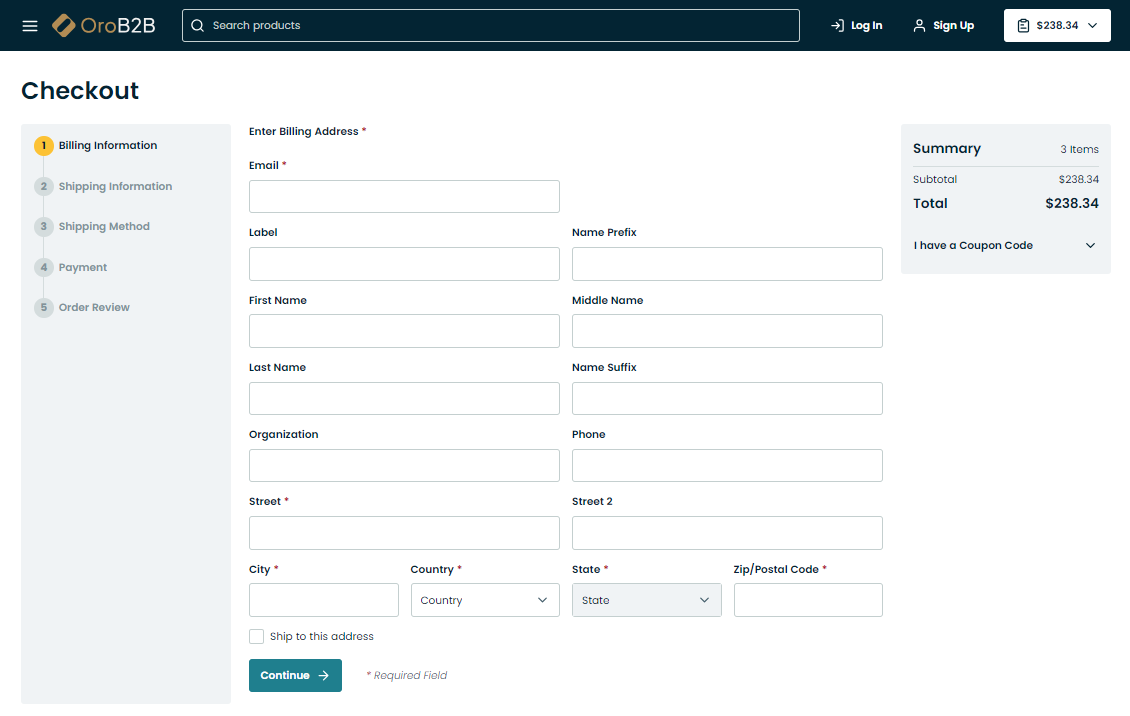
Task: Open the Country dropdown
Action: [x=485, y=600]
